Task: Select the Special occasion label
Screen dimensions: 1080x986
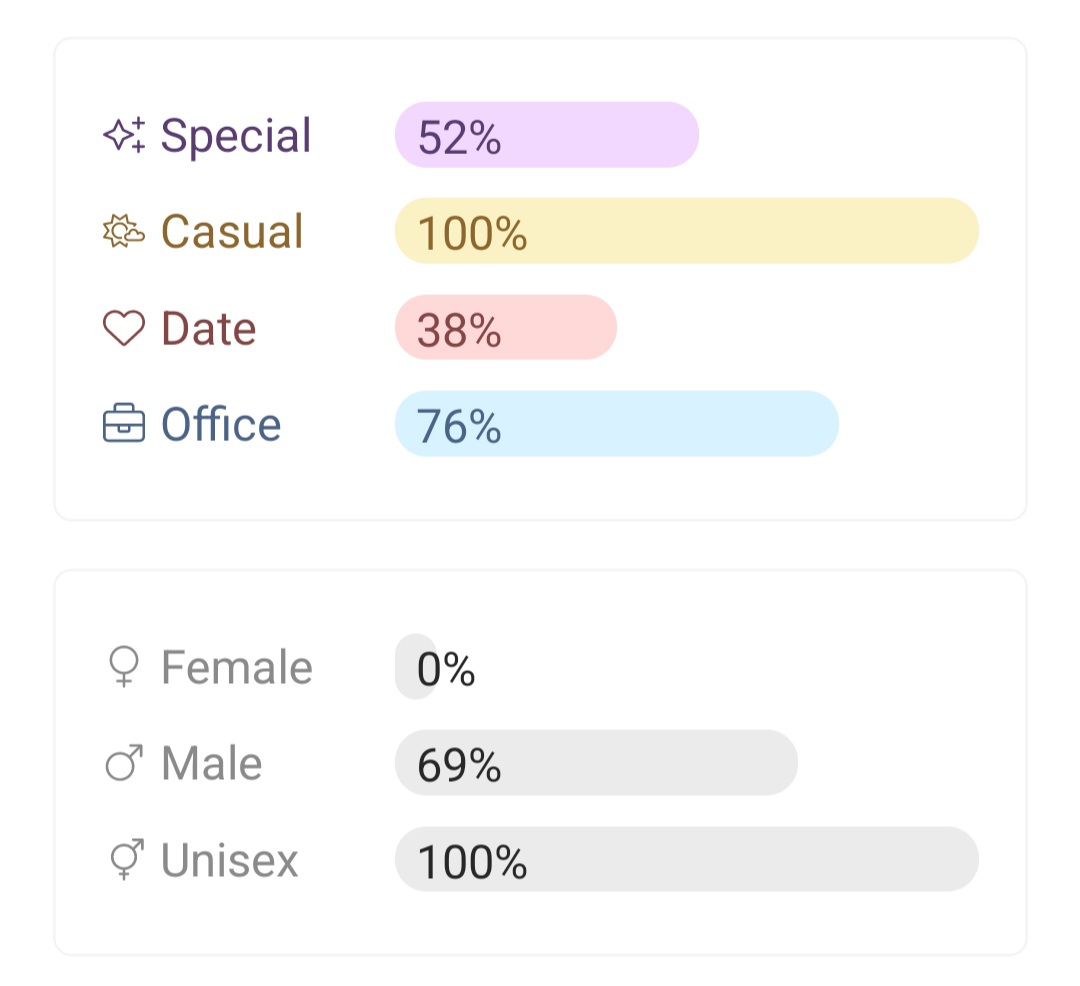Action: [x=236, y=135]
